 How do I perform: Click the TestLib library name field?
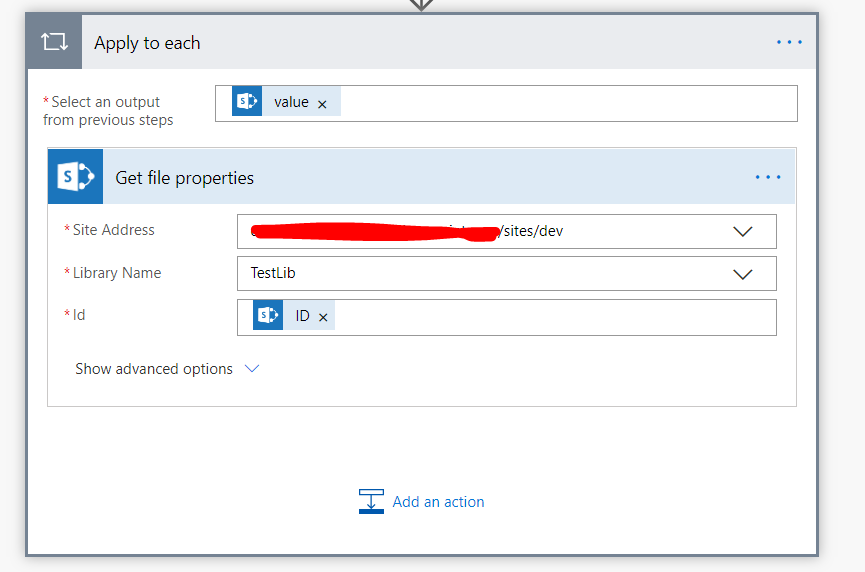click(x=506, y=274)
